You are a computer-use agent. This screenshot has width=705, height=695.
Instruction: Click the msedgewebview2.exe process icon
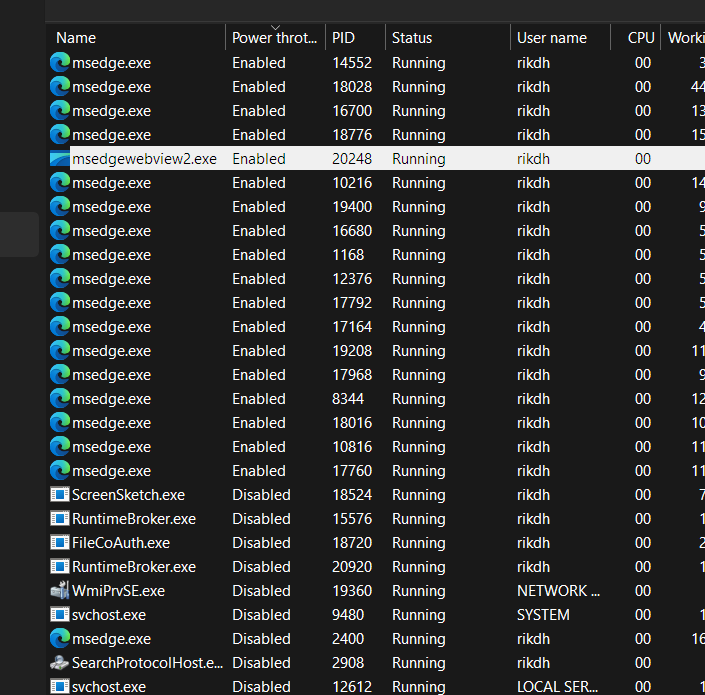pyautogui.click(x=60, y=159)
